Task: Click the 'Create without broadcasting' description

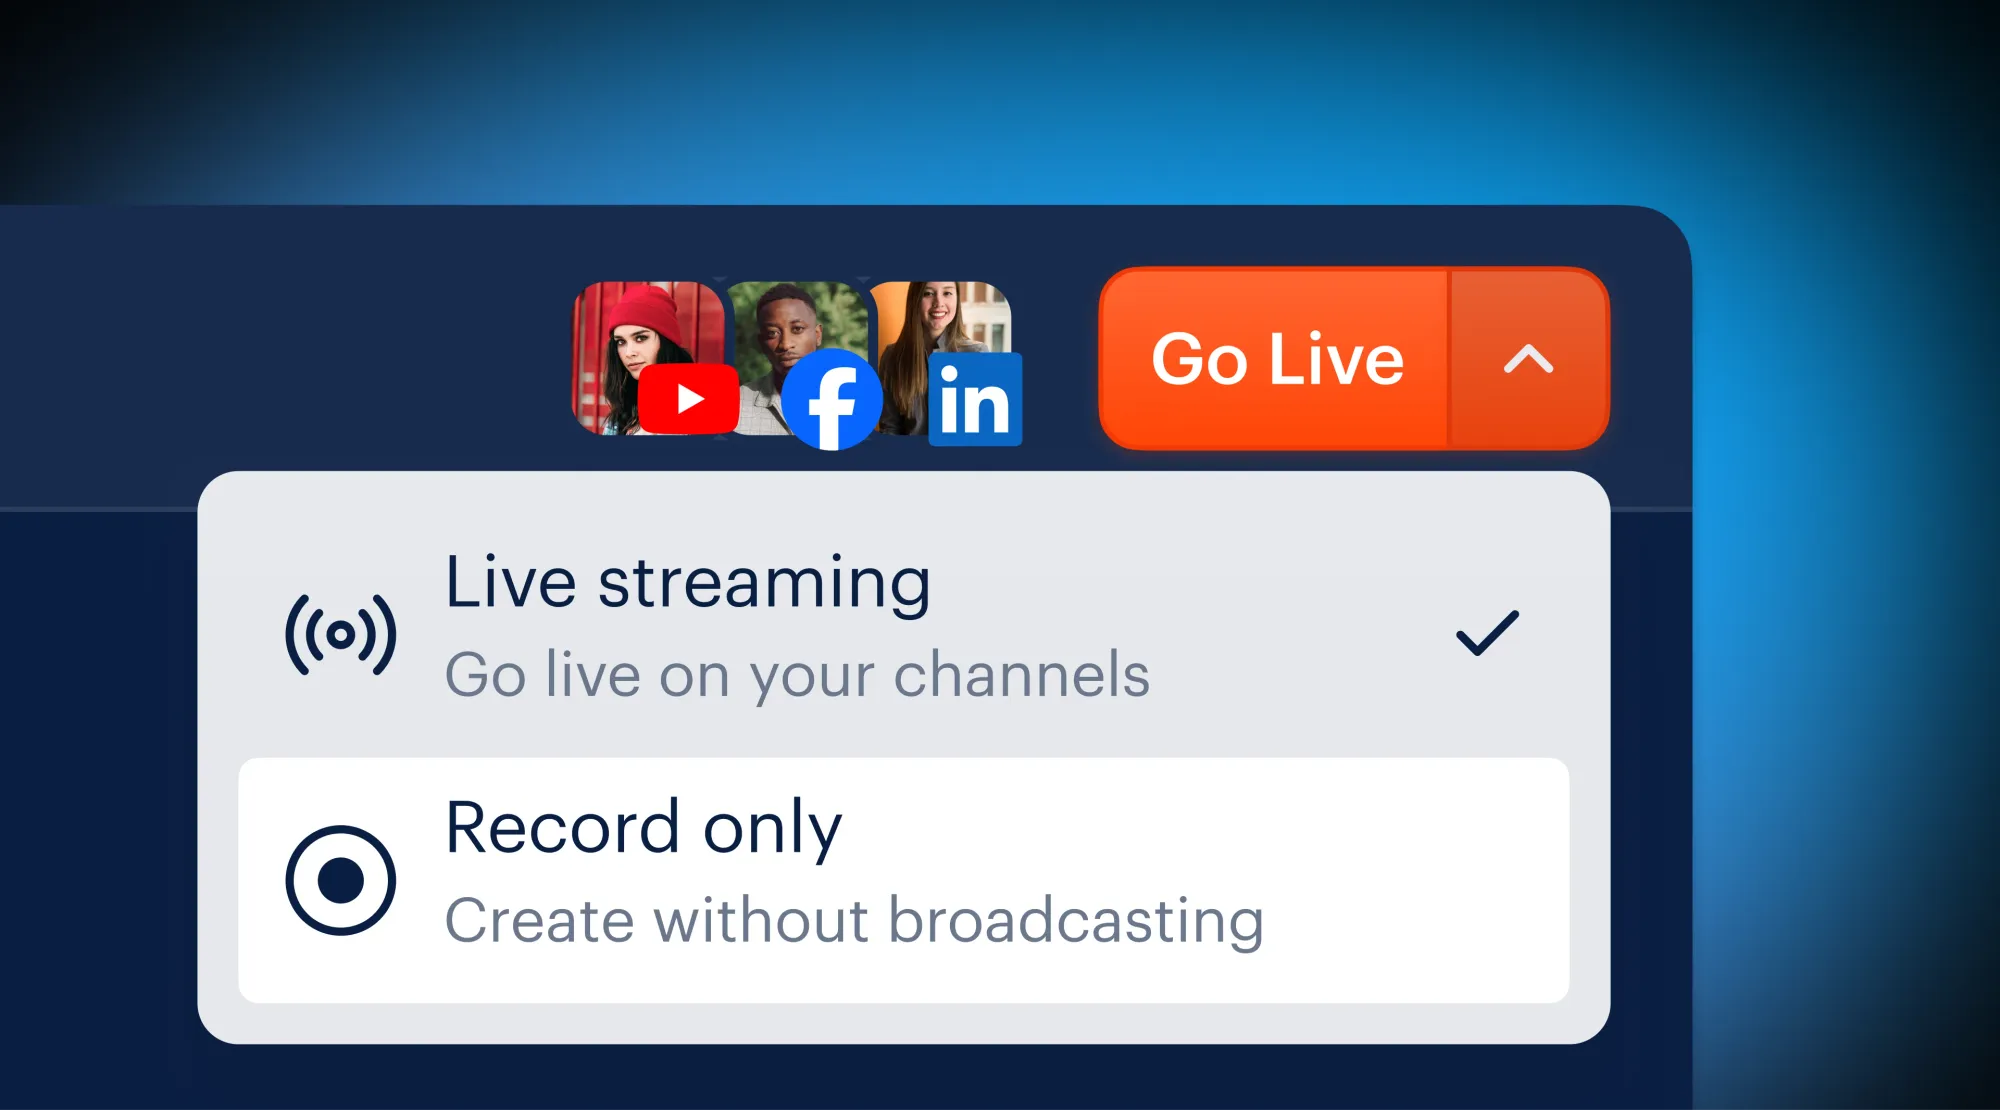Action: [x=854, y=920]
